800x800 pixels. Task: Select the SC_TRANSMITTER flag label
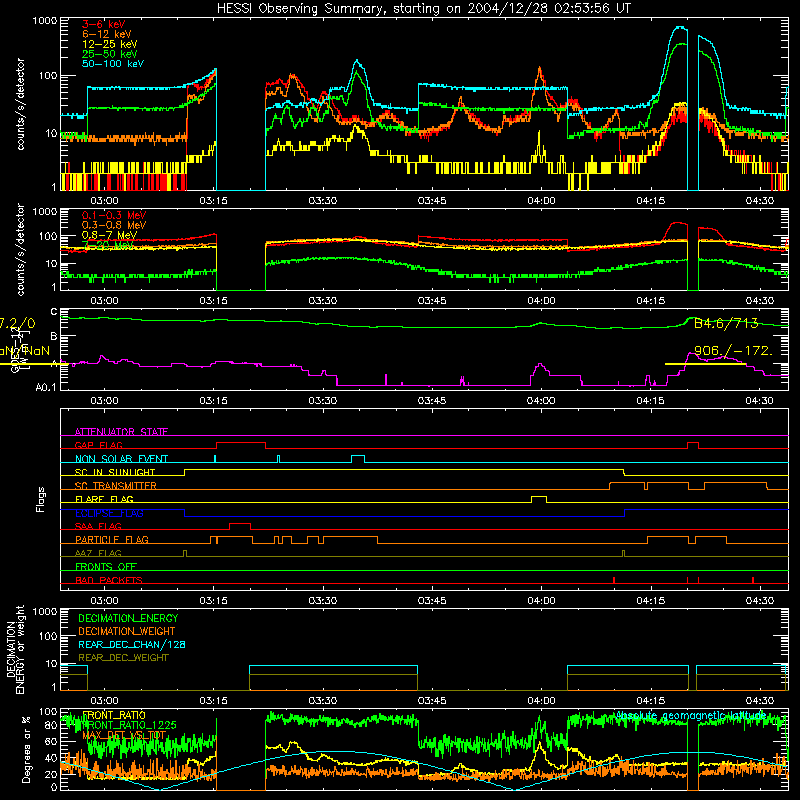(x=116, y=486)
